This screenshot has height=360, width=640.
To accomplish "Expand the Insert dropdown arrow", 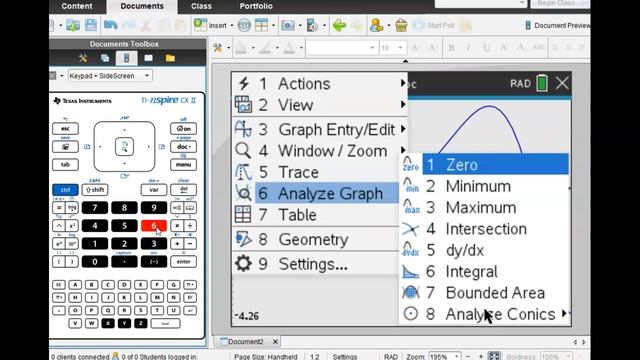I will 232,26.
